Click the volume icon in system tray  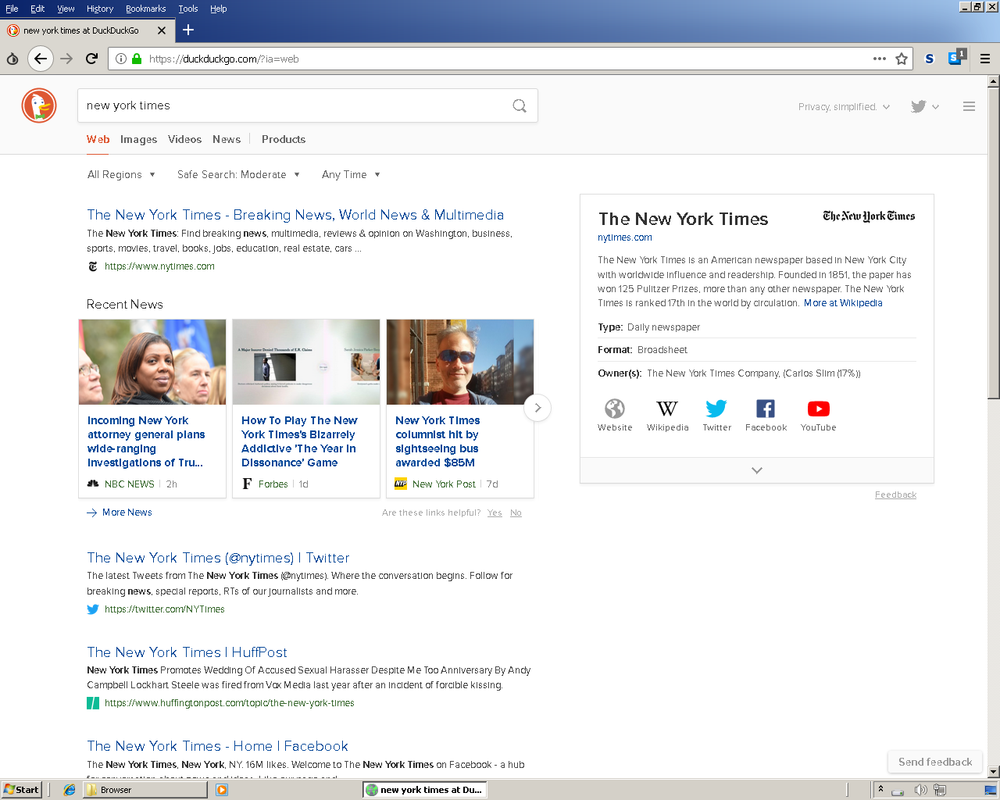pos(920,790)
